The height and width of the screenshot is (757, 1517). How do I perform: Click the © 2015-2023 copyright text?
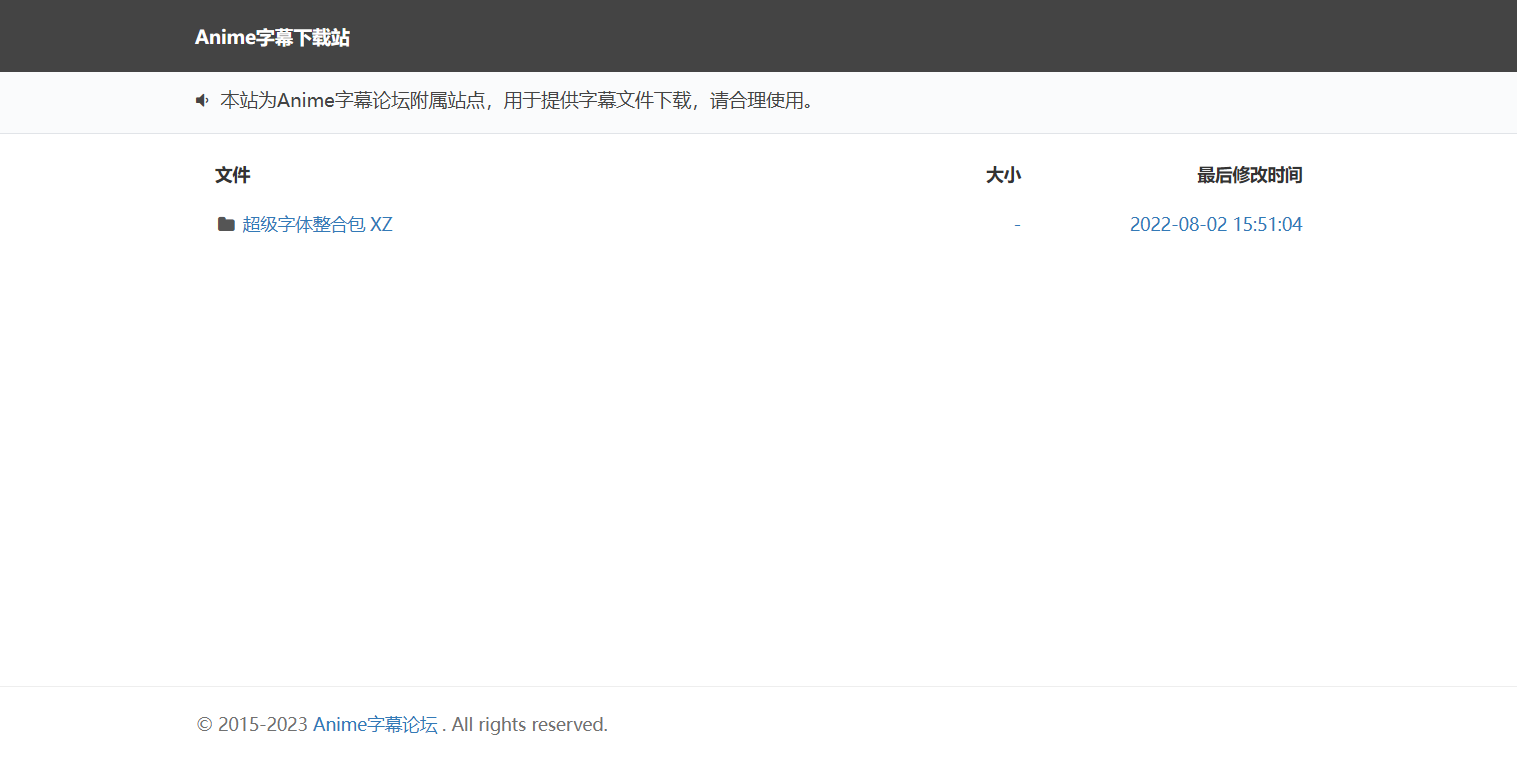pos(252,725)
